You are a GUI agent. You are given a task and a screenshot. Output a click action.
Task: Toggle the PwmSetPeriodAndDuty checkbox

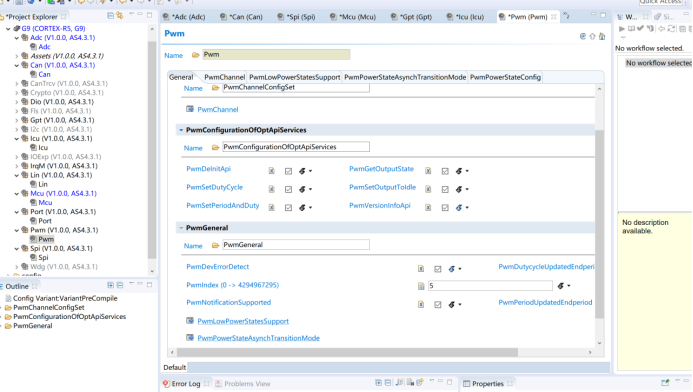coord(288,208)
